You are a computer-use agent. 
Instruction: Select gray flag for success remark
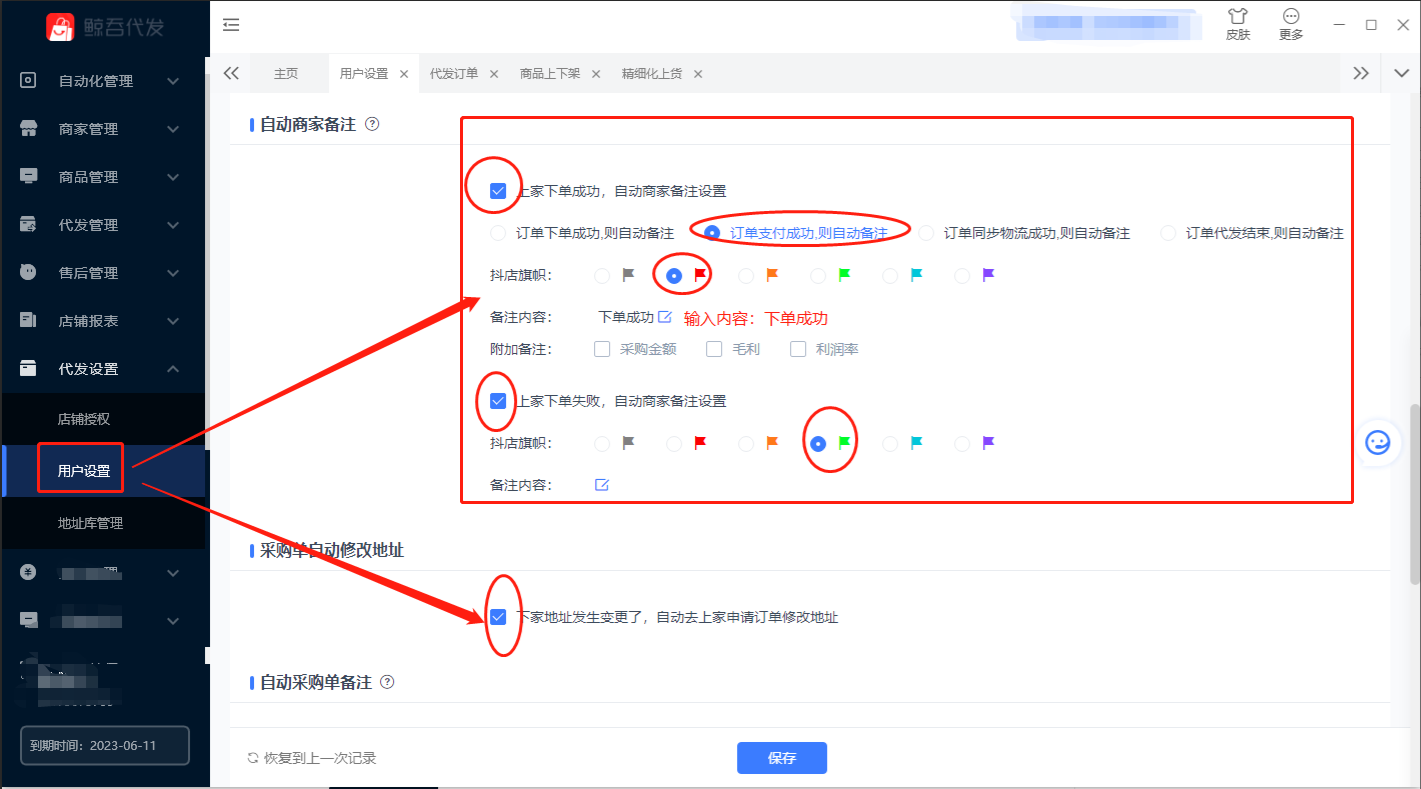(602, 275)
